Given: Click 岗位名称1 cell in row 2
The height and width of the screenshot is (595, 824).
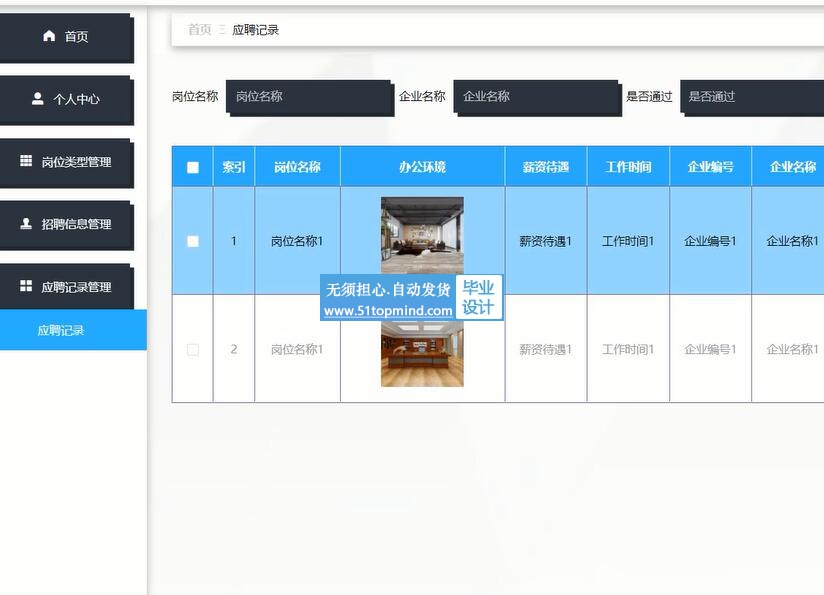Looking at the screenshot, I should 297,350.
